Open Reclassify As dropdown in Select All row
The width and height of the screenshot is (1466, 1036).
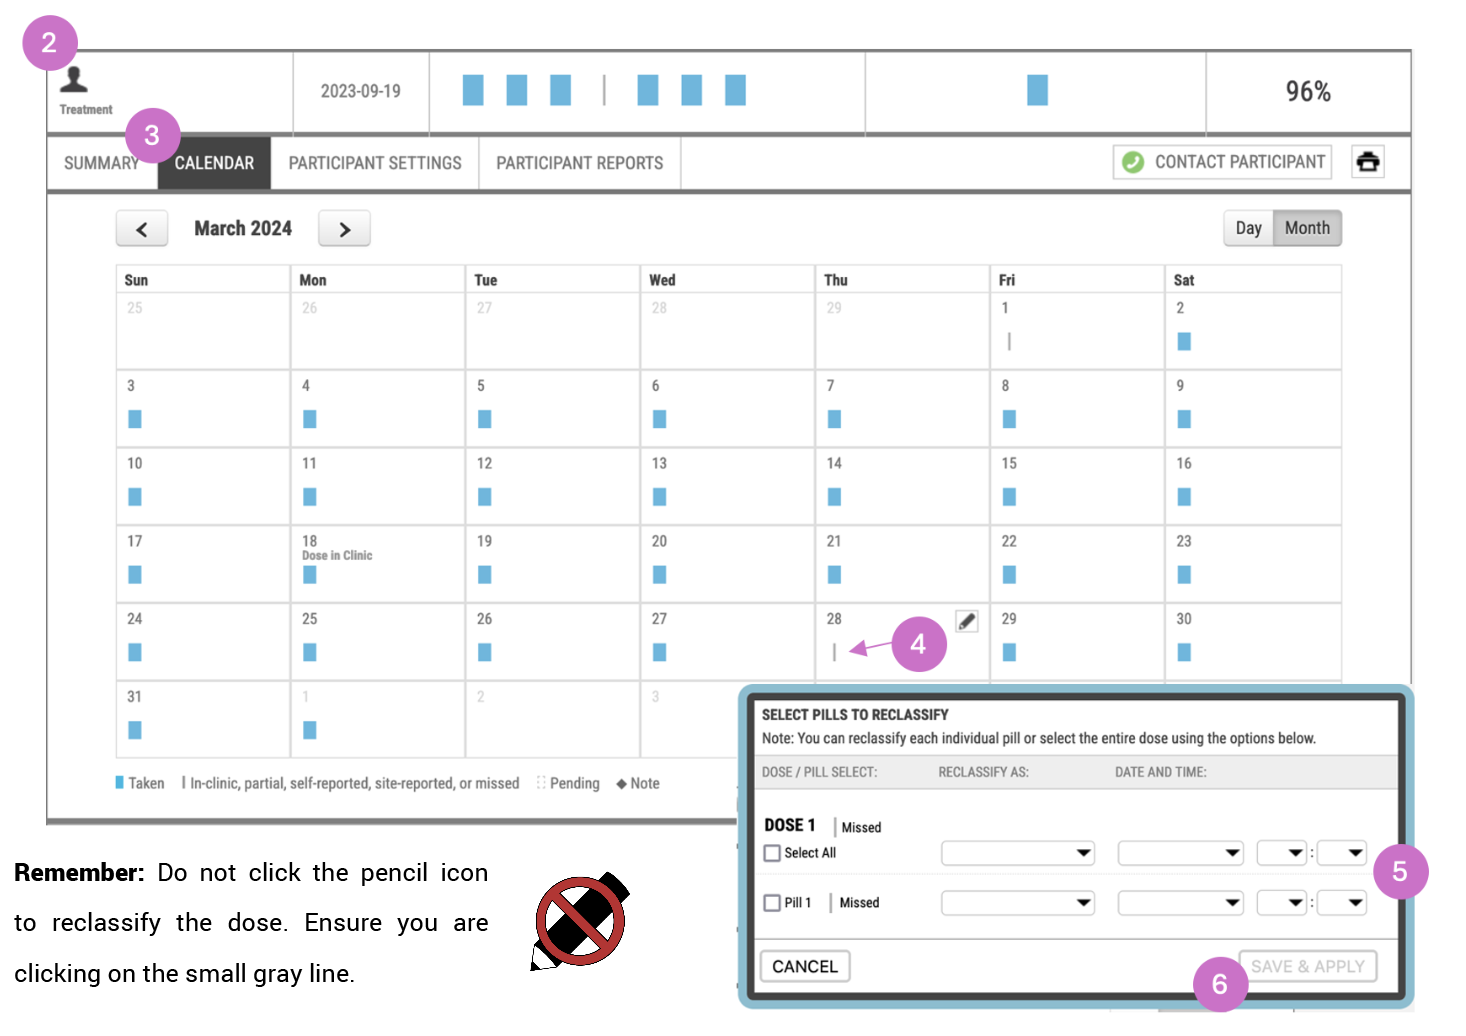1018,853
